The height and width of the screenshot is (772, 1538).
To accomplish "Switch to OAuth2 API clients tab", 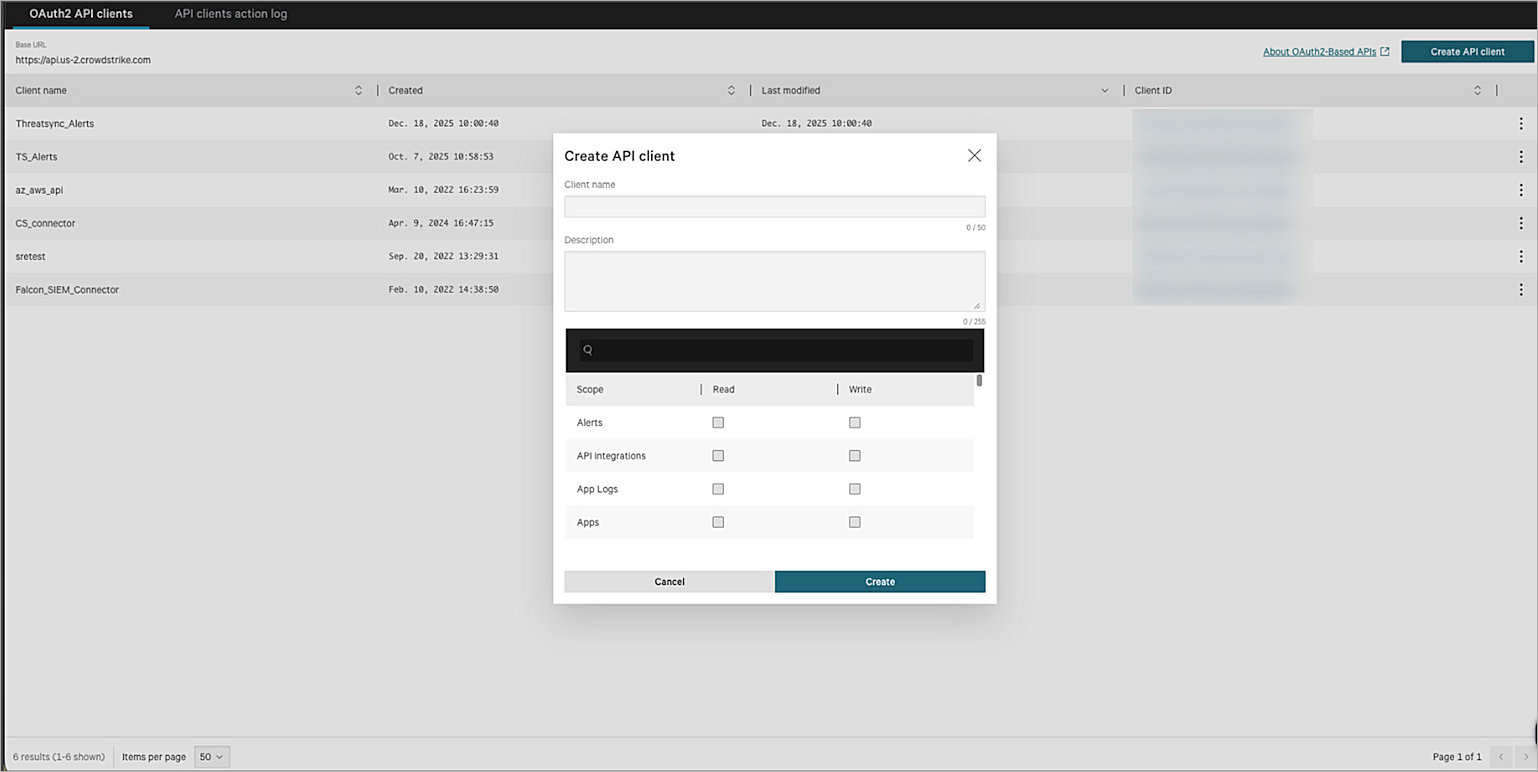I will click(81, 14).
